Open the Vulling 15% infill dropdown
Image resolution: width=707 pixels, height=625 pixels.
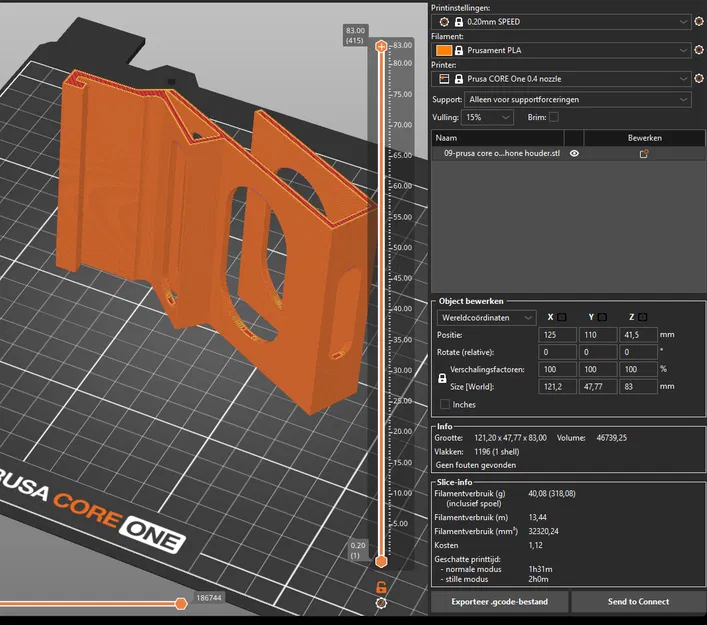tap(487, 117)
